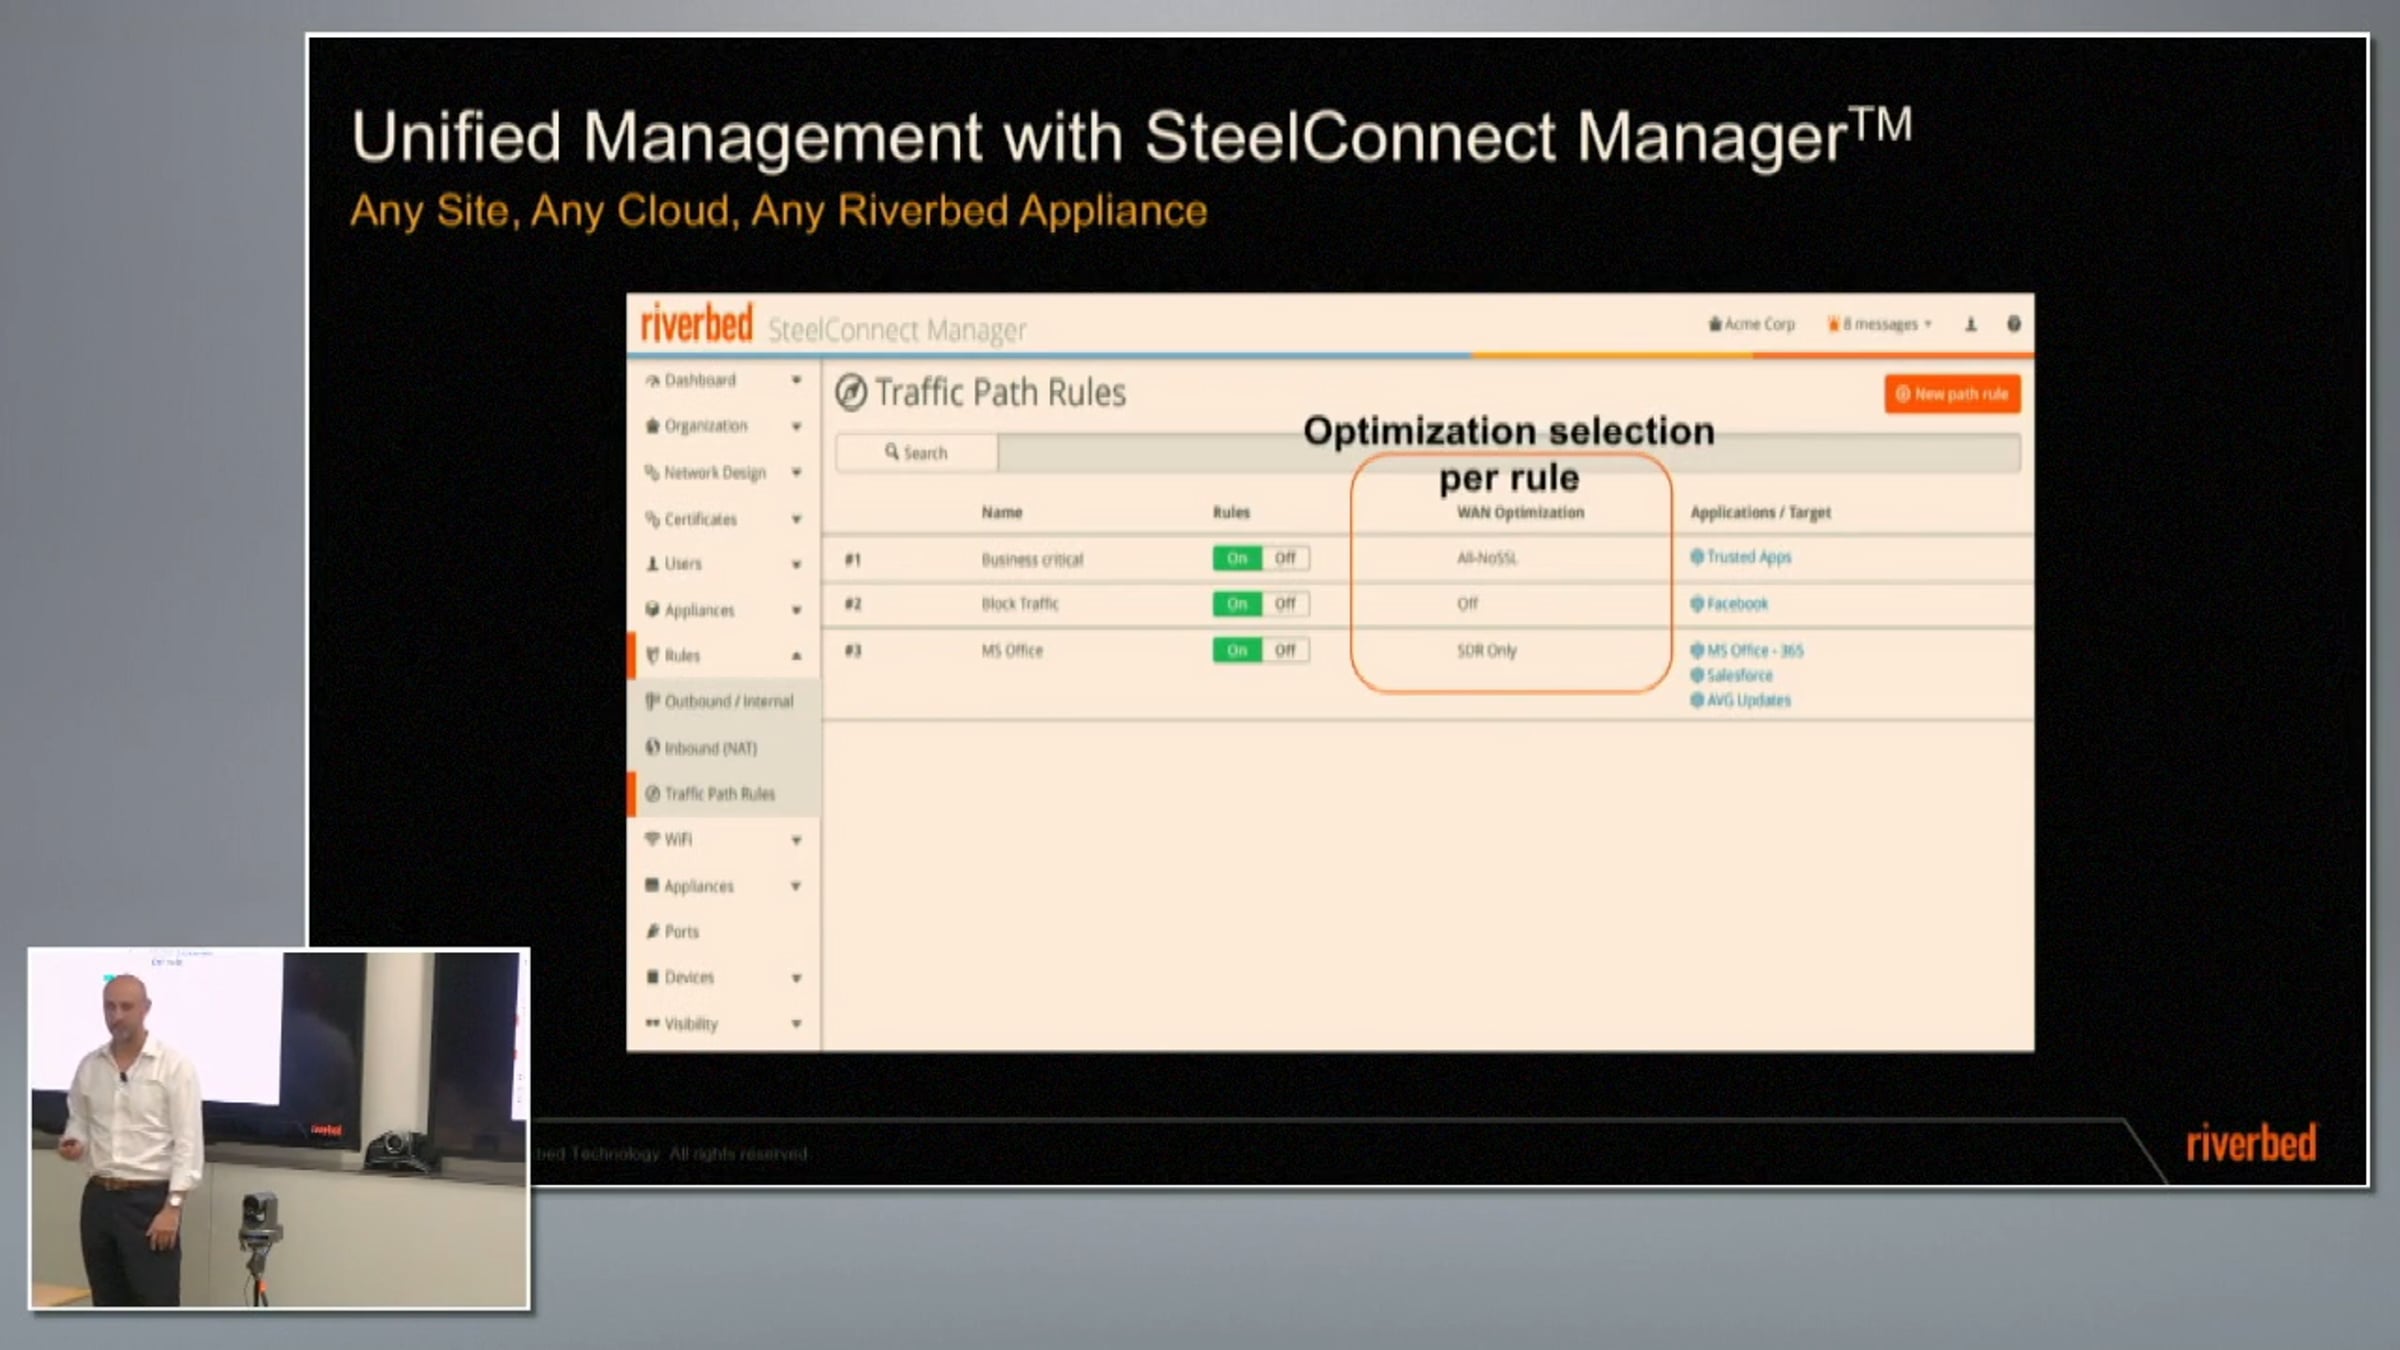The width and height of the screenshot is (2400, 1350).
Task: Click the All-NoSSL WAN optimization value
Action: tap(1487, 558)
